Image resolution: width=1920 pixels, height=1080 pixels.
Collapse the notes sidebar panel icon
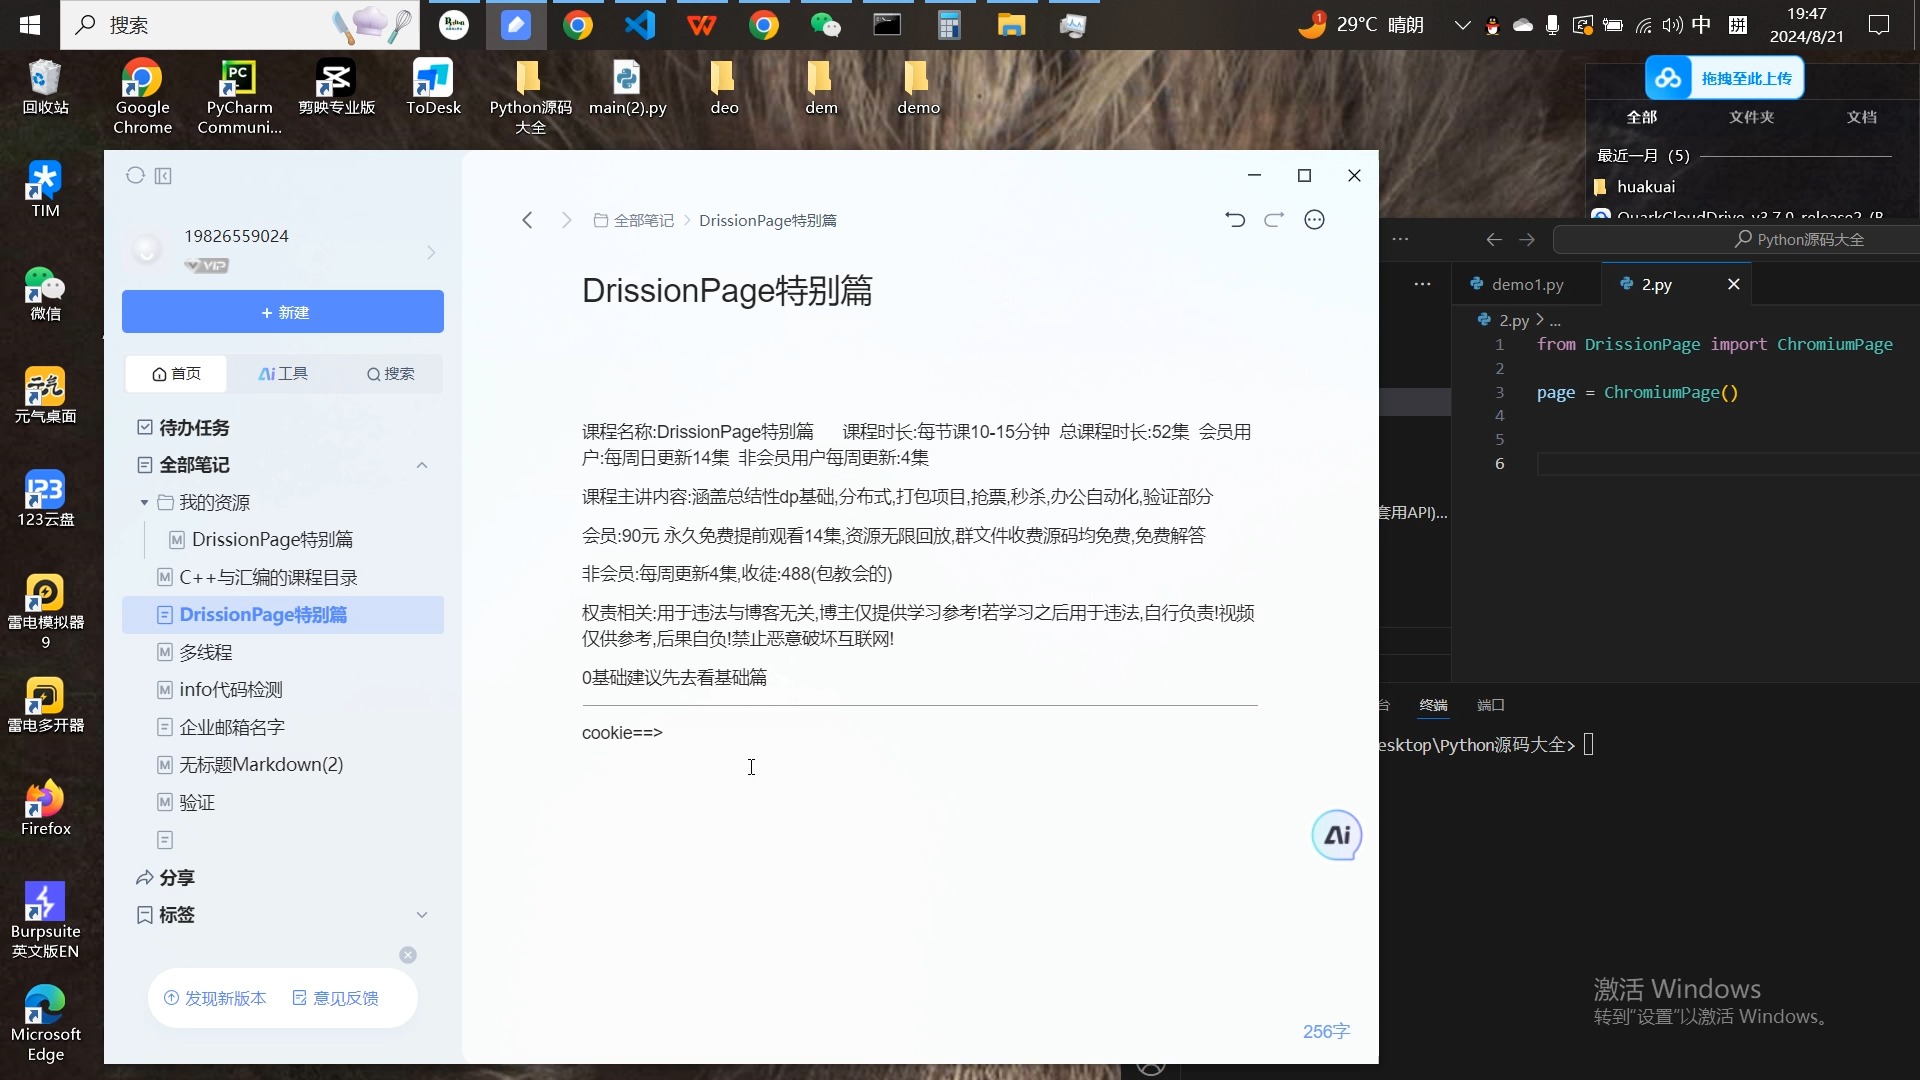[x=163, y=176]
